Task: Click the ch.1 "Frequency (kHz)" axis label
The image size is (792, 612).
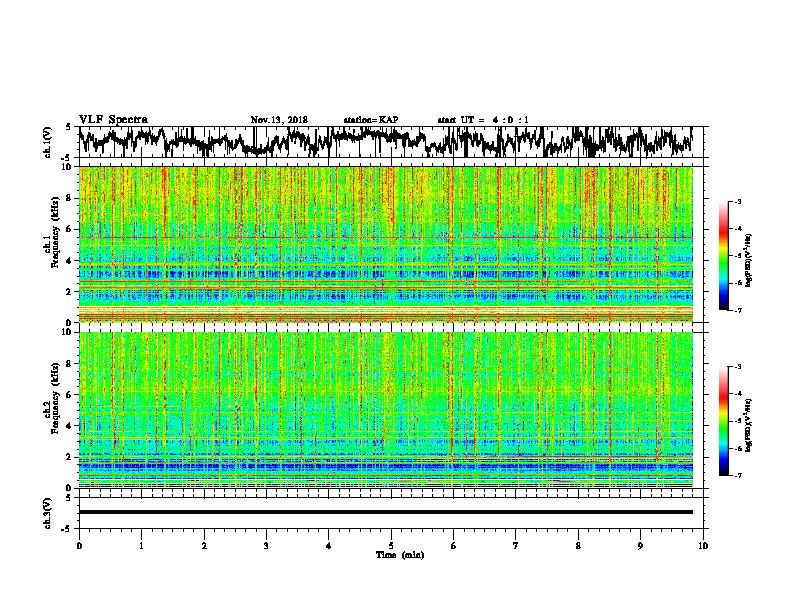Action: coord(55,232)
